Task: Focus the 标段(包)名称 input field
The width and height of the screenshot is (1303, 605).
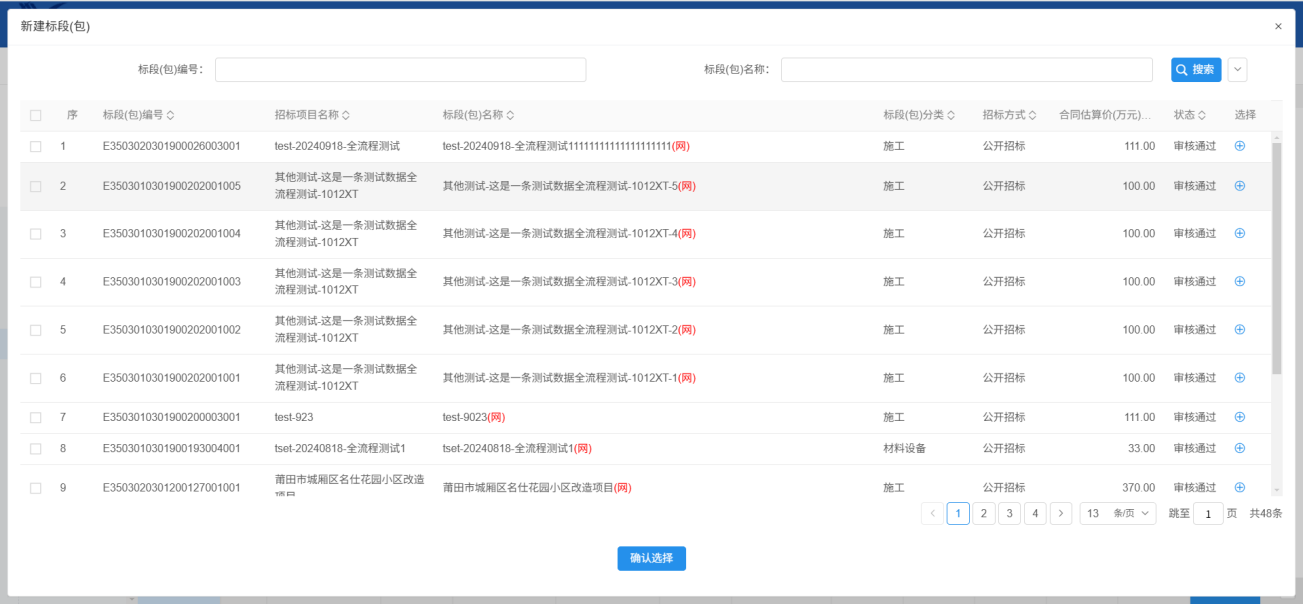Action: 966,69
